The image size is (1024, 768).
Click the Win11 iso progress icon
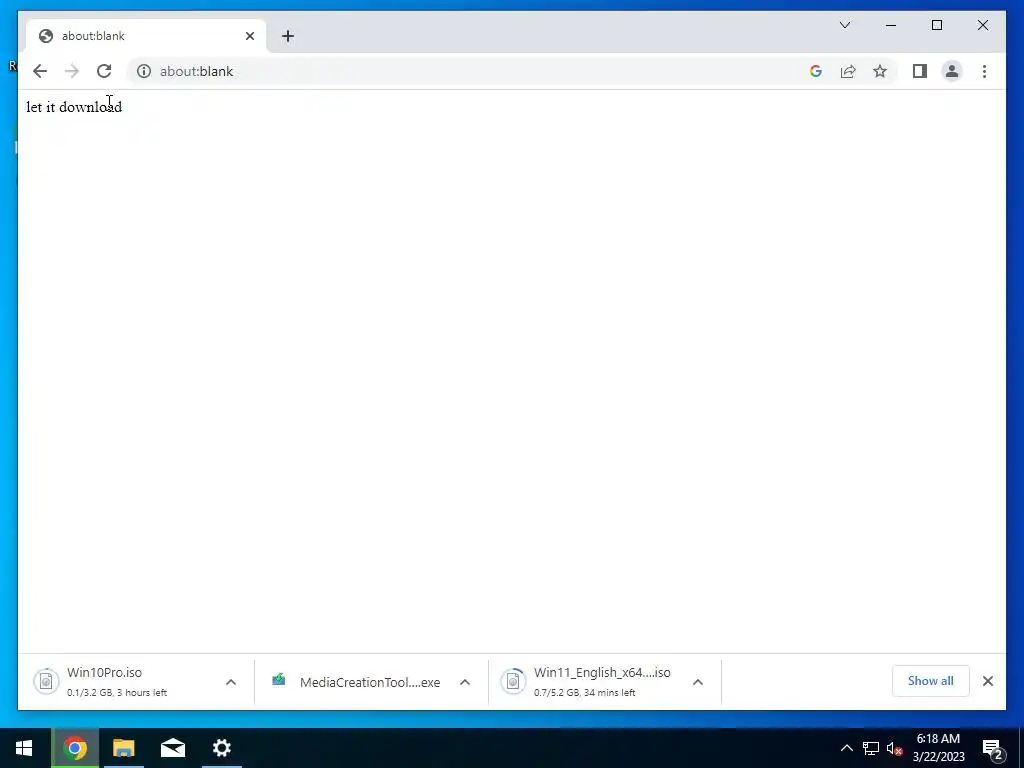click(x=513, y=682)
